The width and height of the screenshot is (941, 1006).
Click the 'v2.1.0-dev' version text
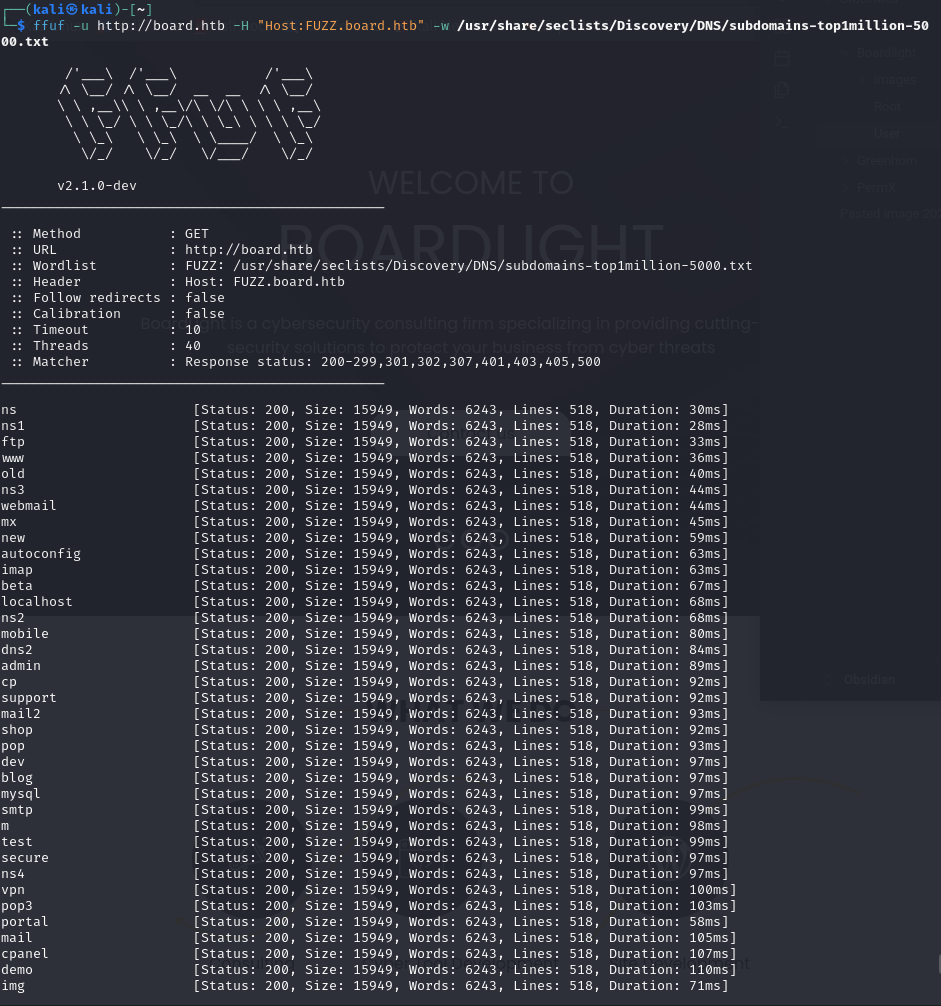tap(97, 185)
